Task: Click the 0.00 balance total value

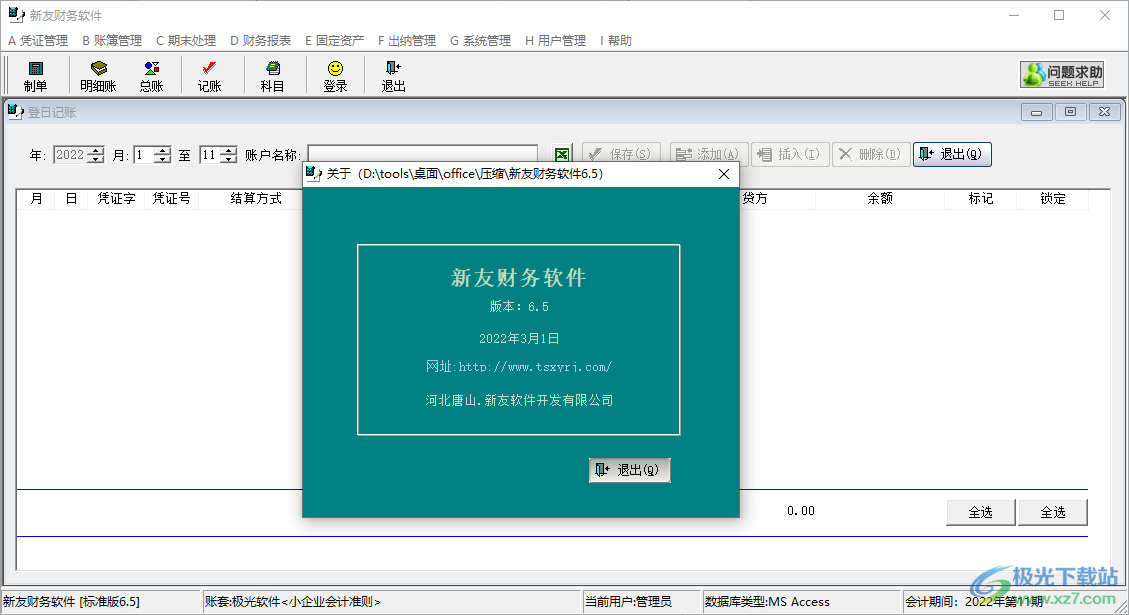Action: pyautogui.click(x=801, y=511)
